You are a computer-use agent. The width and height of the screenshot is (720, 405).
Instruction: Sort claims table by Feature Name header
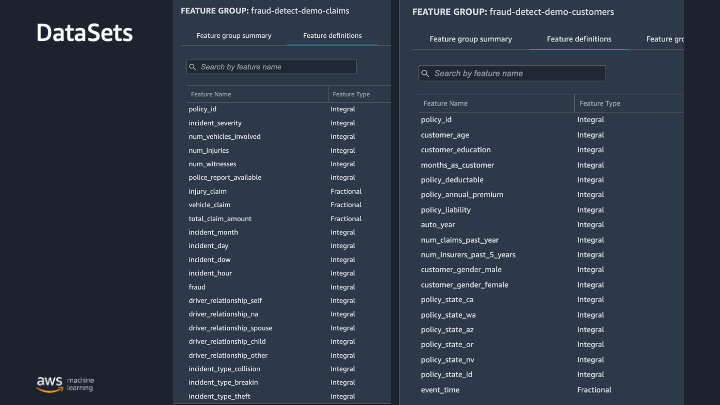coord(211,94)
